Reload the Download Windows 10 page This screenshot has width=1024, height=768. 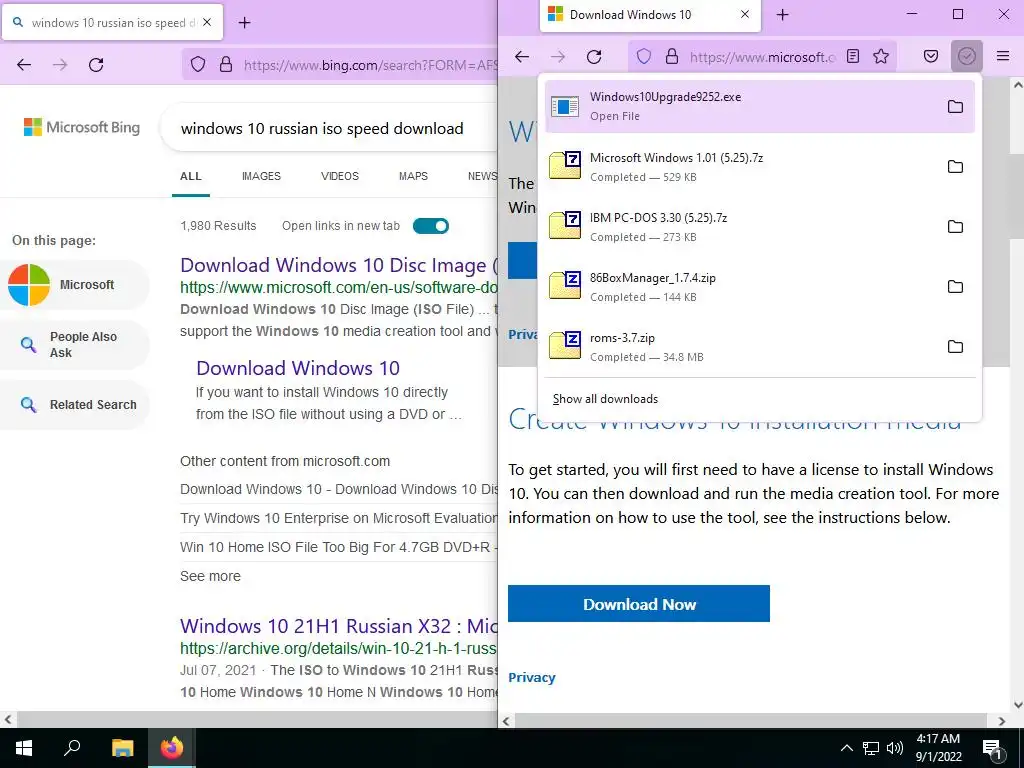point(594,57)
